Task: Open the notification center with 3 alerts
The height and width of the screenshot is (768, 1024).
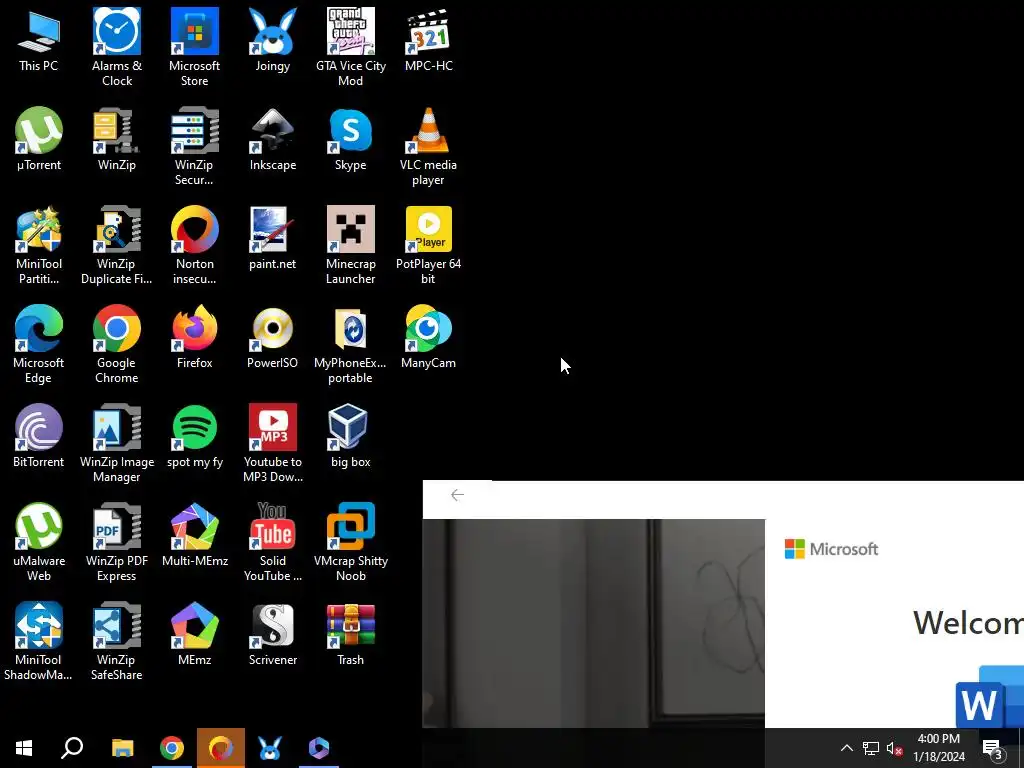Action: click(x=993, y=749)
